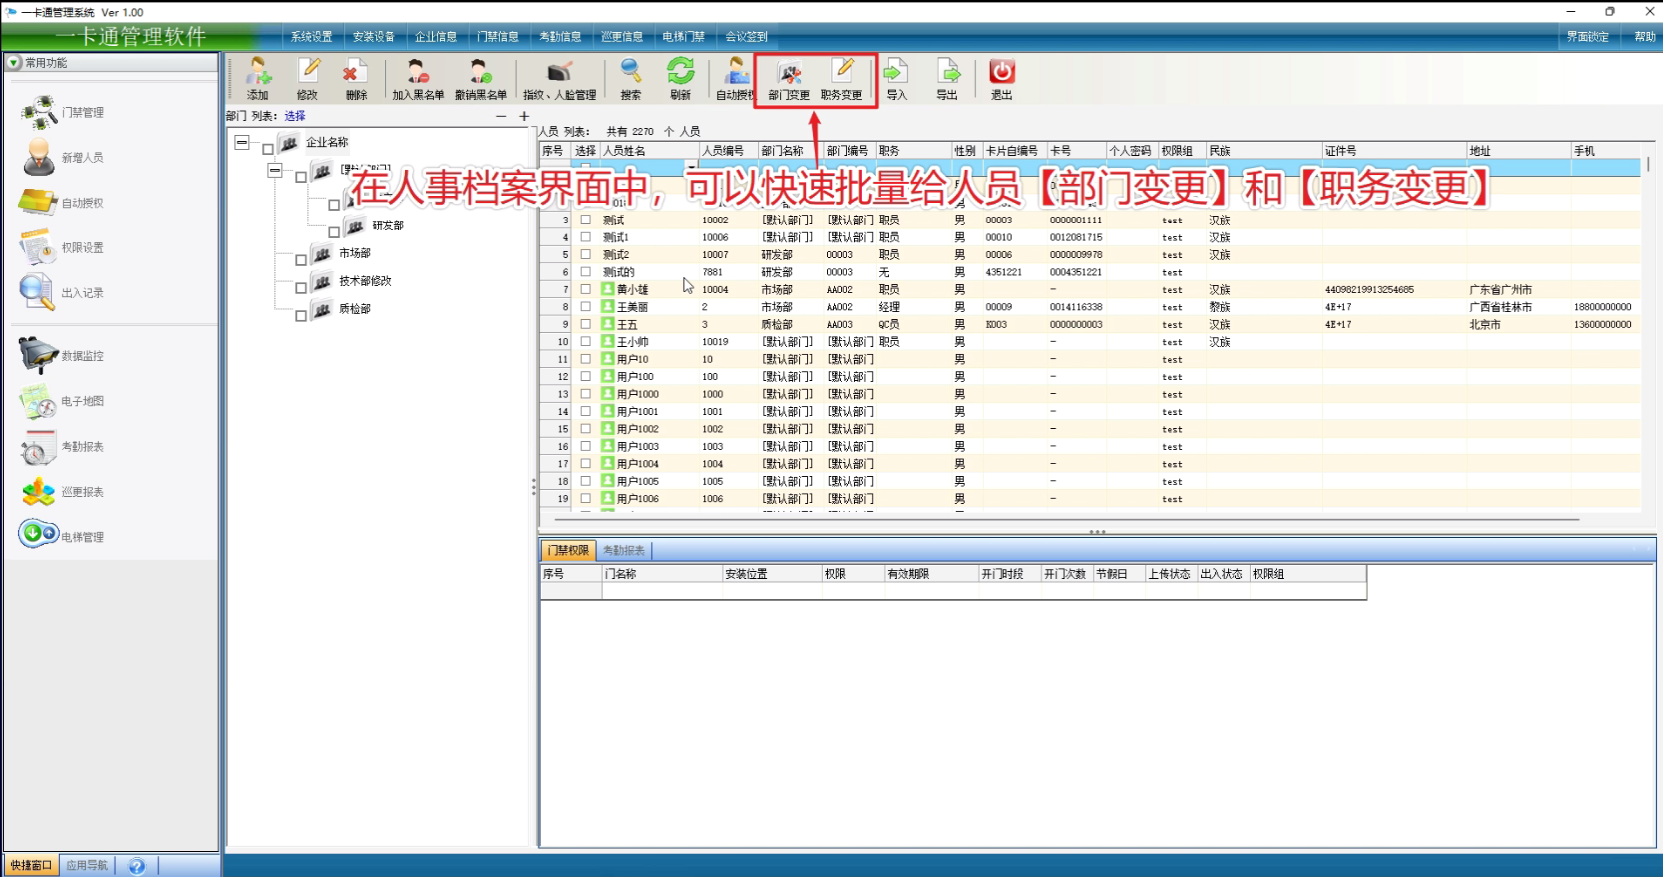Click the horizontal scrollbar under the personnel table
Viewport: 1663px width, 877px height.
pos(1066,520)
